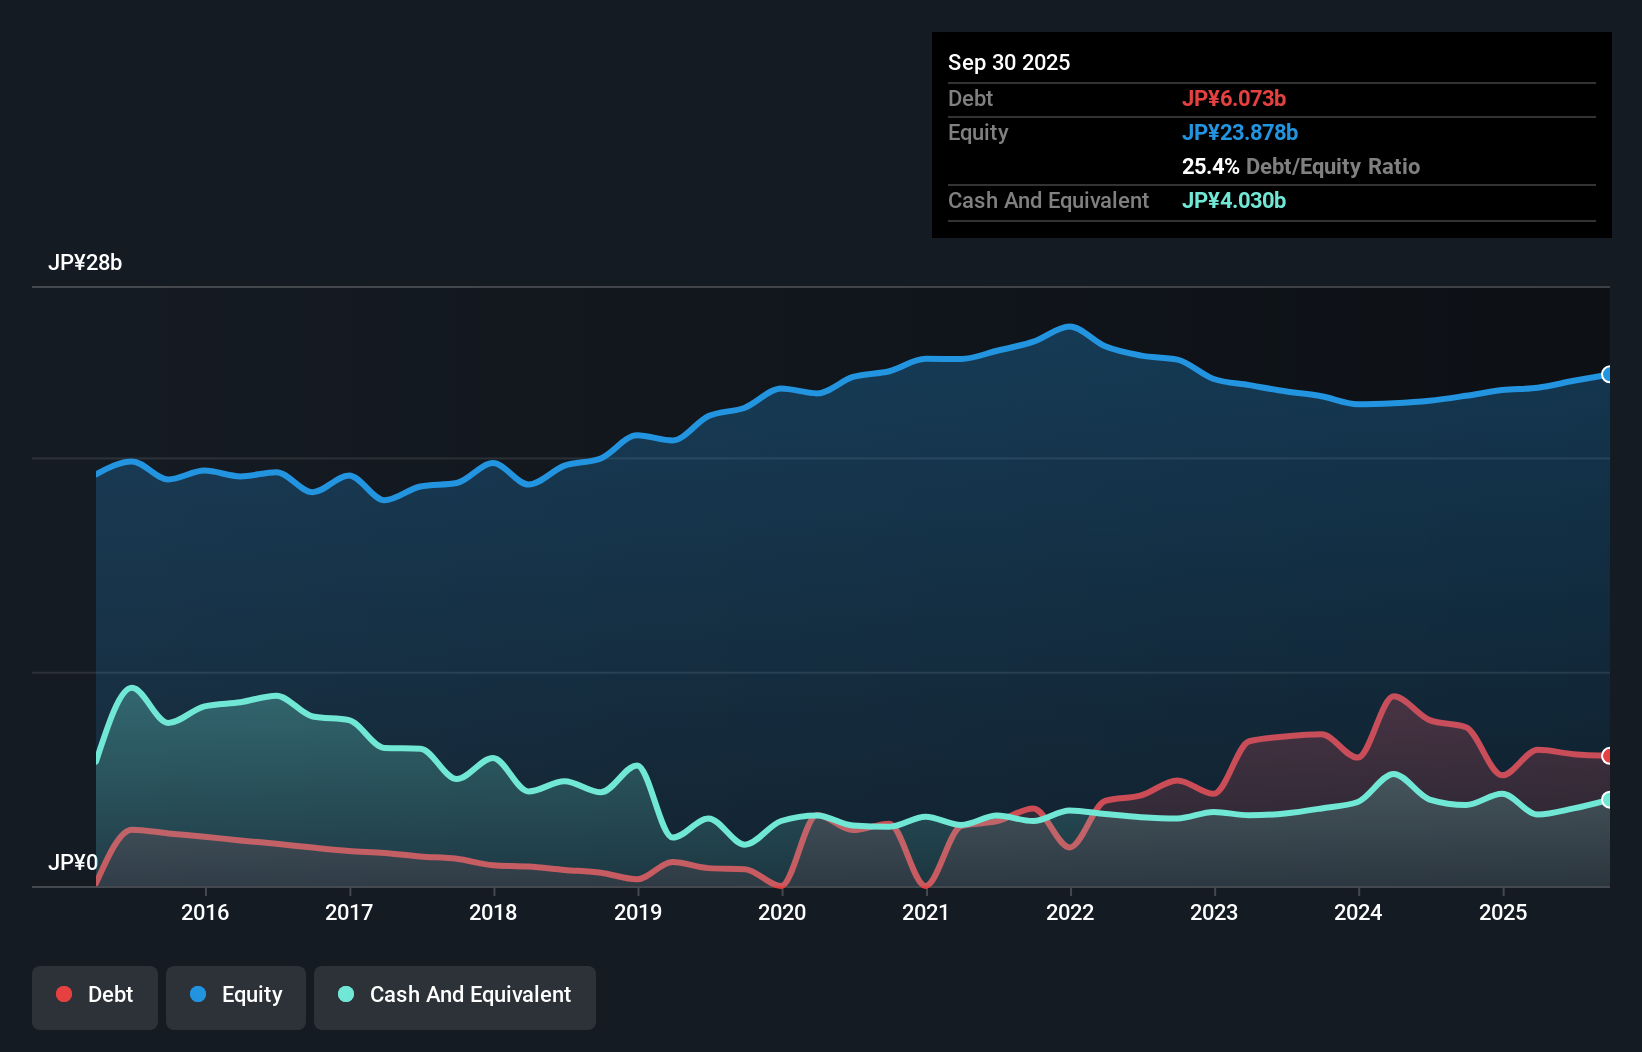Select the 2019 x-axis label
The width and height of the screenshot is (1642, 1052).
(638, 912)
